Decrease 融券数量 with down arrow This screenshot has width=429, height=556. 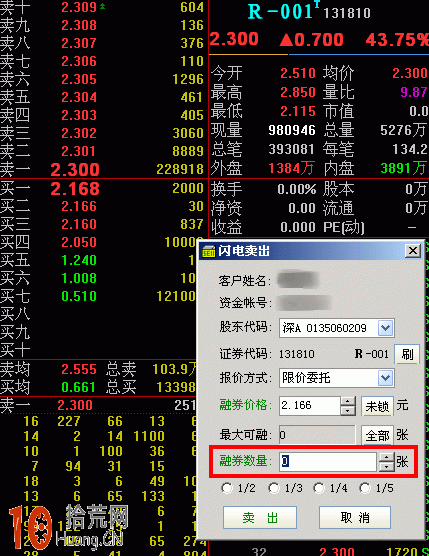(x=386, y=467)
